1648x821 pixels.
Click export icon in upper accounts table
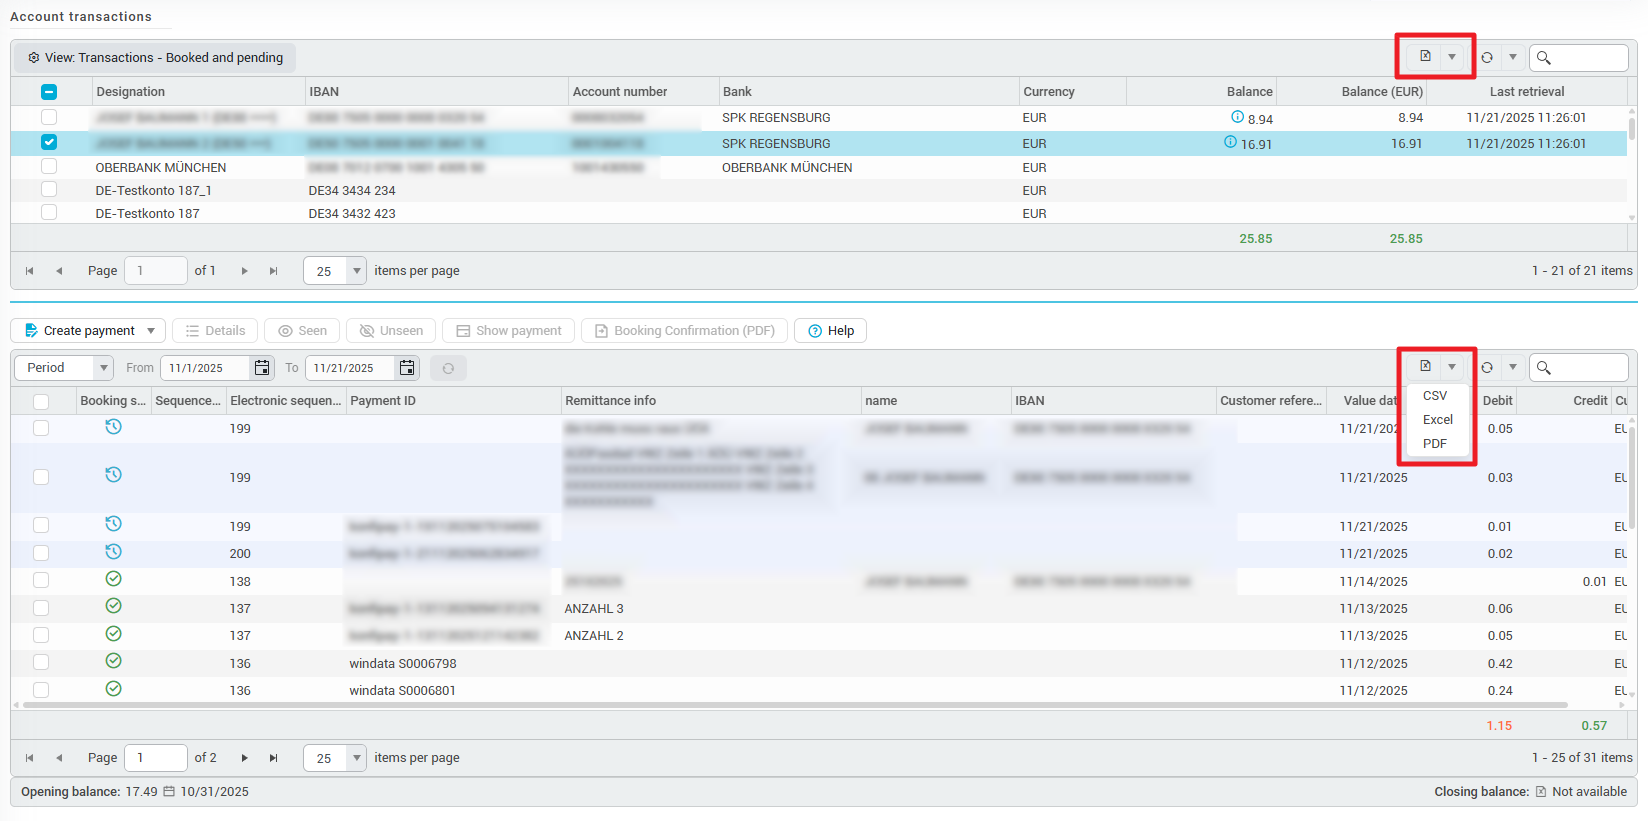pos(1425,57)
